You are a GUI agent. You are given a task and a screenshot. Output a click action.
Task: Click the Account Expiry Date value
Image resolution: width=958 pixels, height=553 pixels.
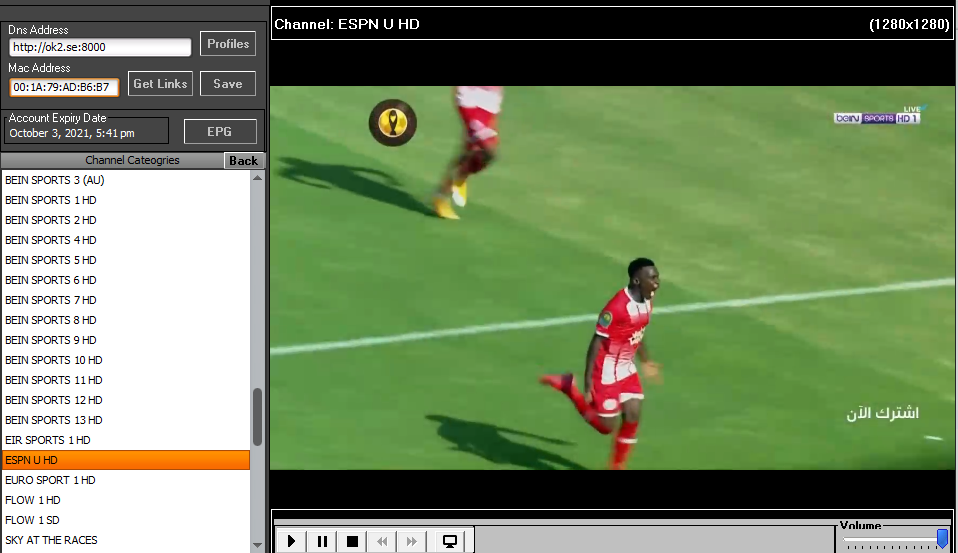tap(71, 133)
